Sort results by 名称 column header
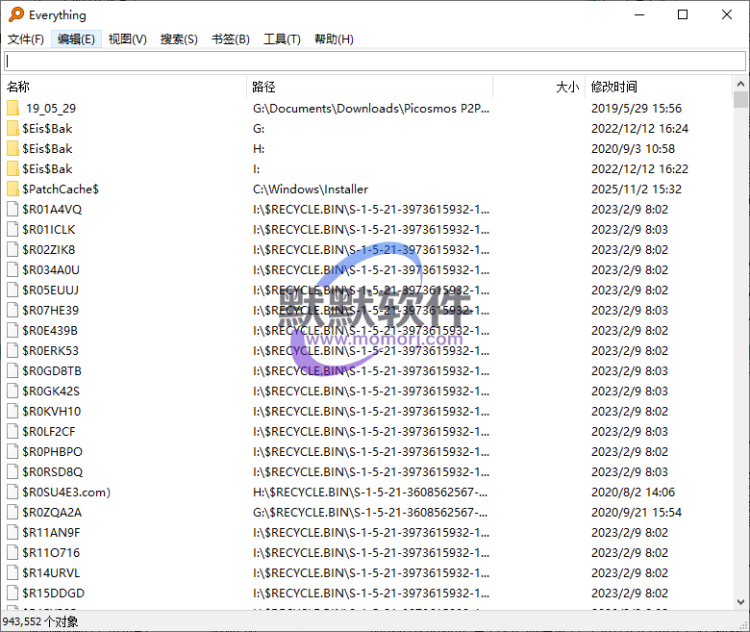 120,87
